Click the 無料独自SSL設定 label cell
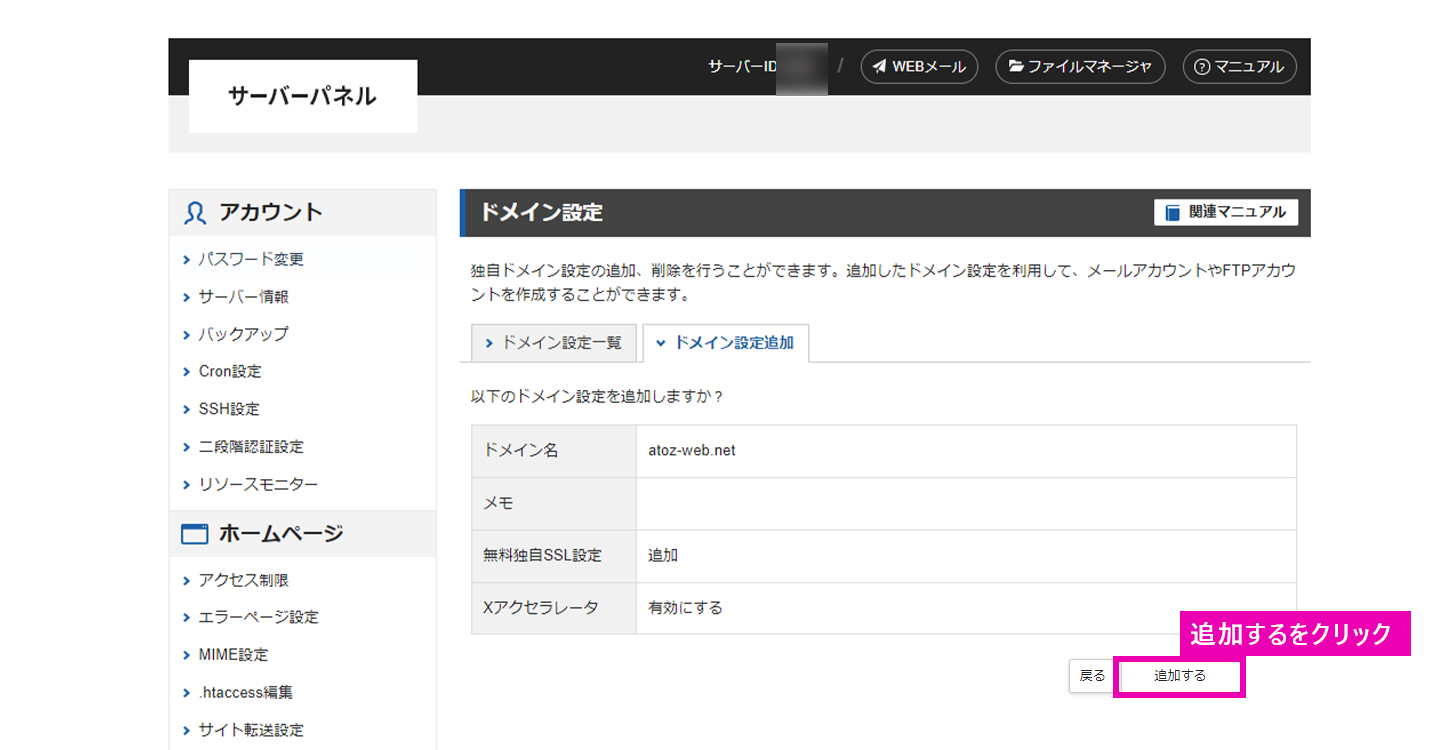The image size is (1450, 750). [554, 556]
